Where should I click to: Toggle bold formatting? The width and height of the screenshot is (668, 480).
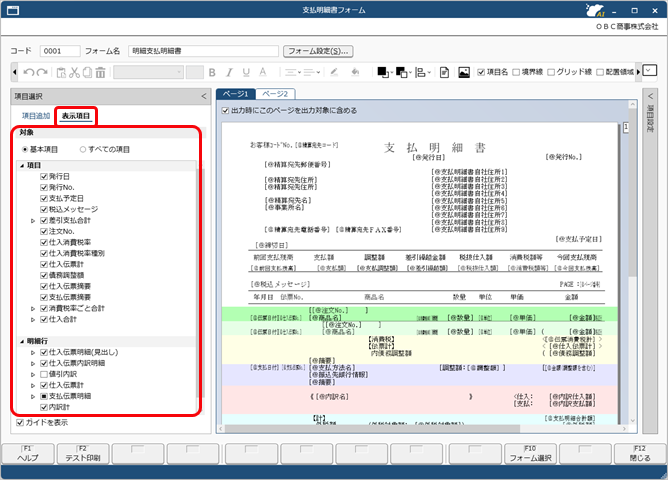(x=212, y=72)
